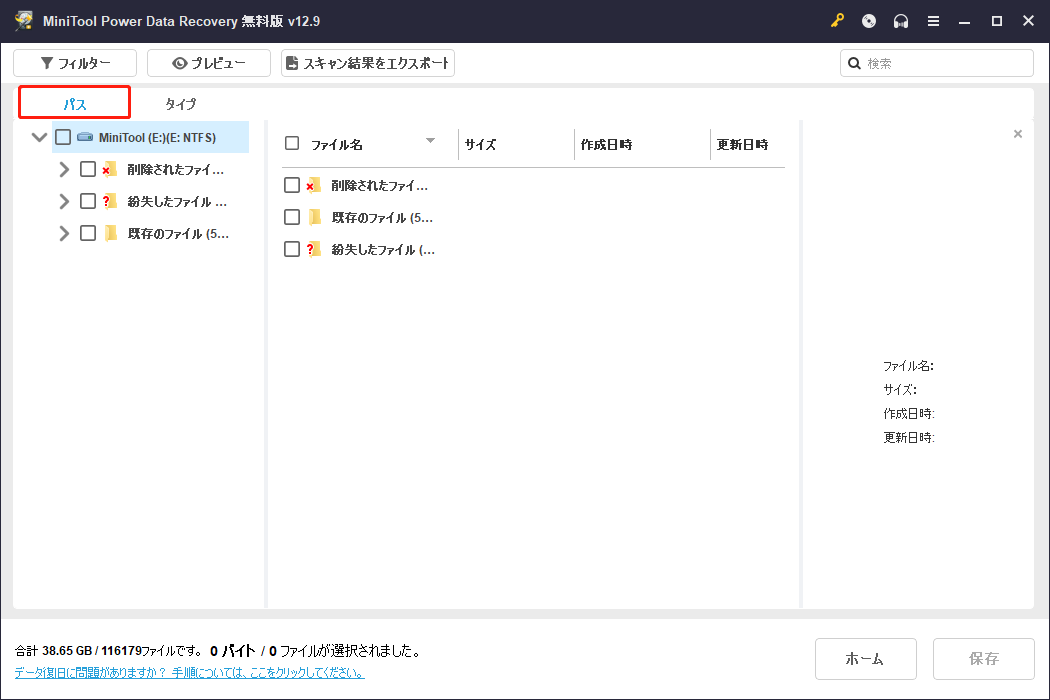Image resolution: width=1050 pixels, height=700 pixels.
Task: Switch to the パス tab
Action: pyautogui.click(x=74, y=103)
